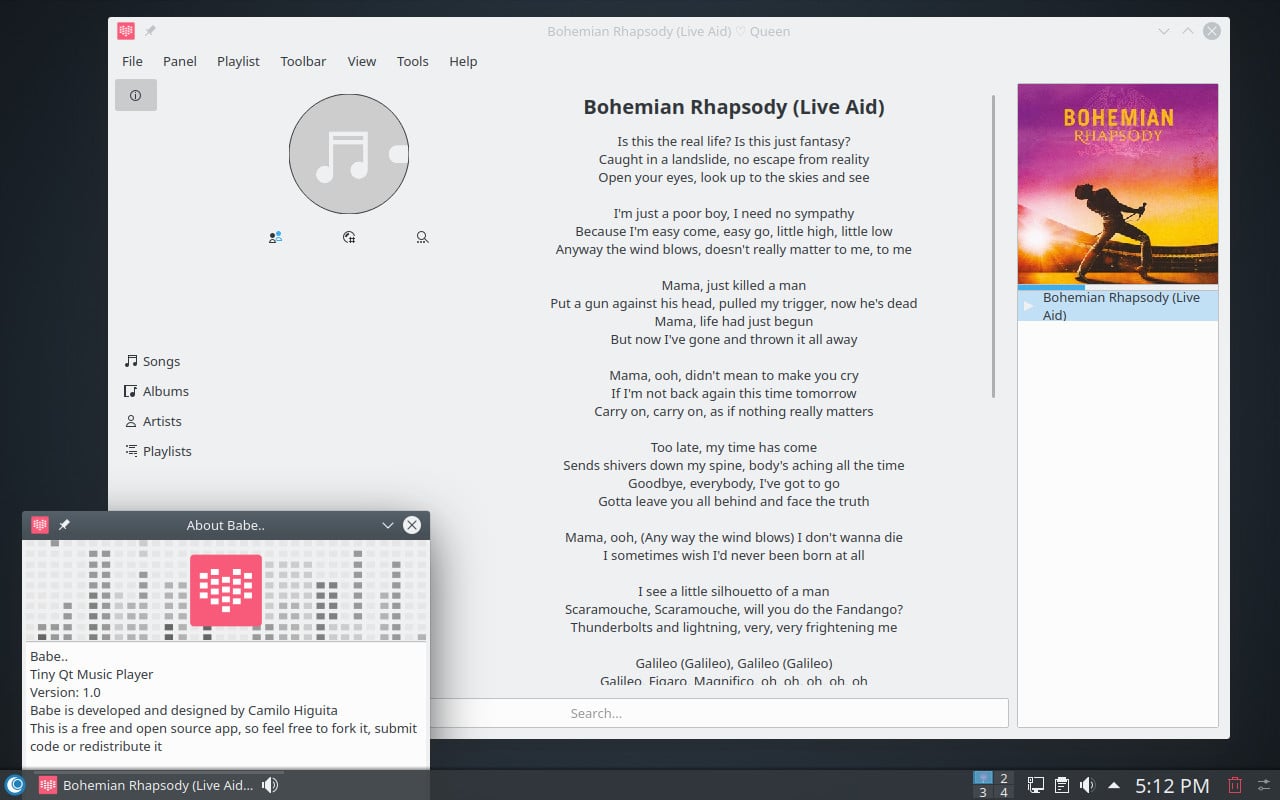Open the Tools menu

click(412, 61)
